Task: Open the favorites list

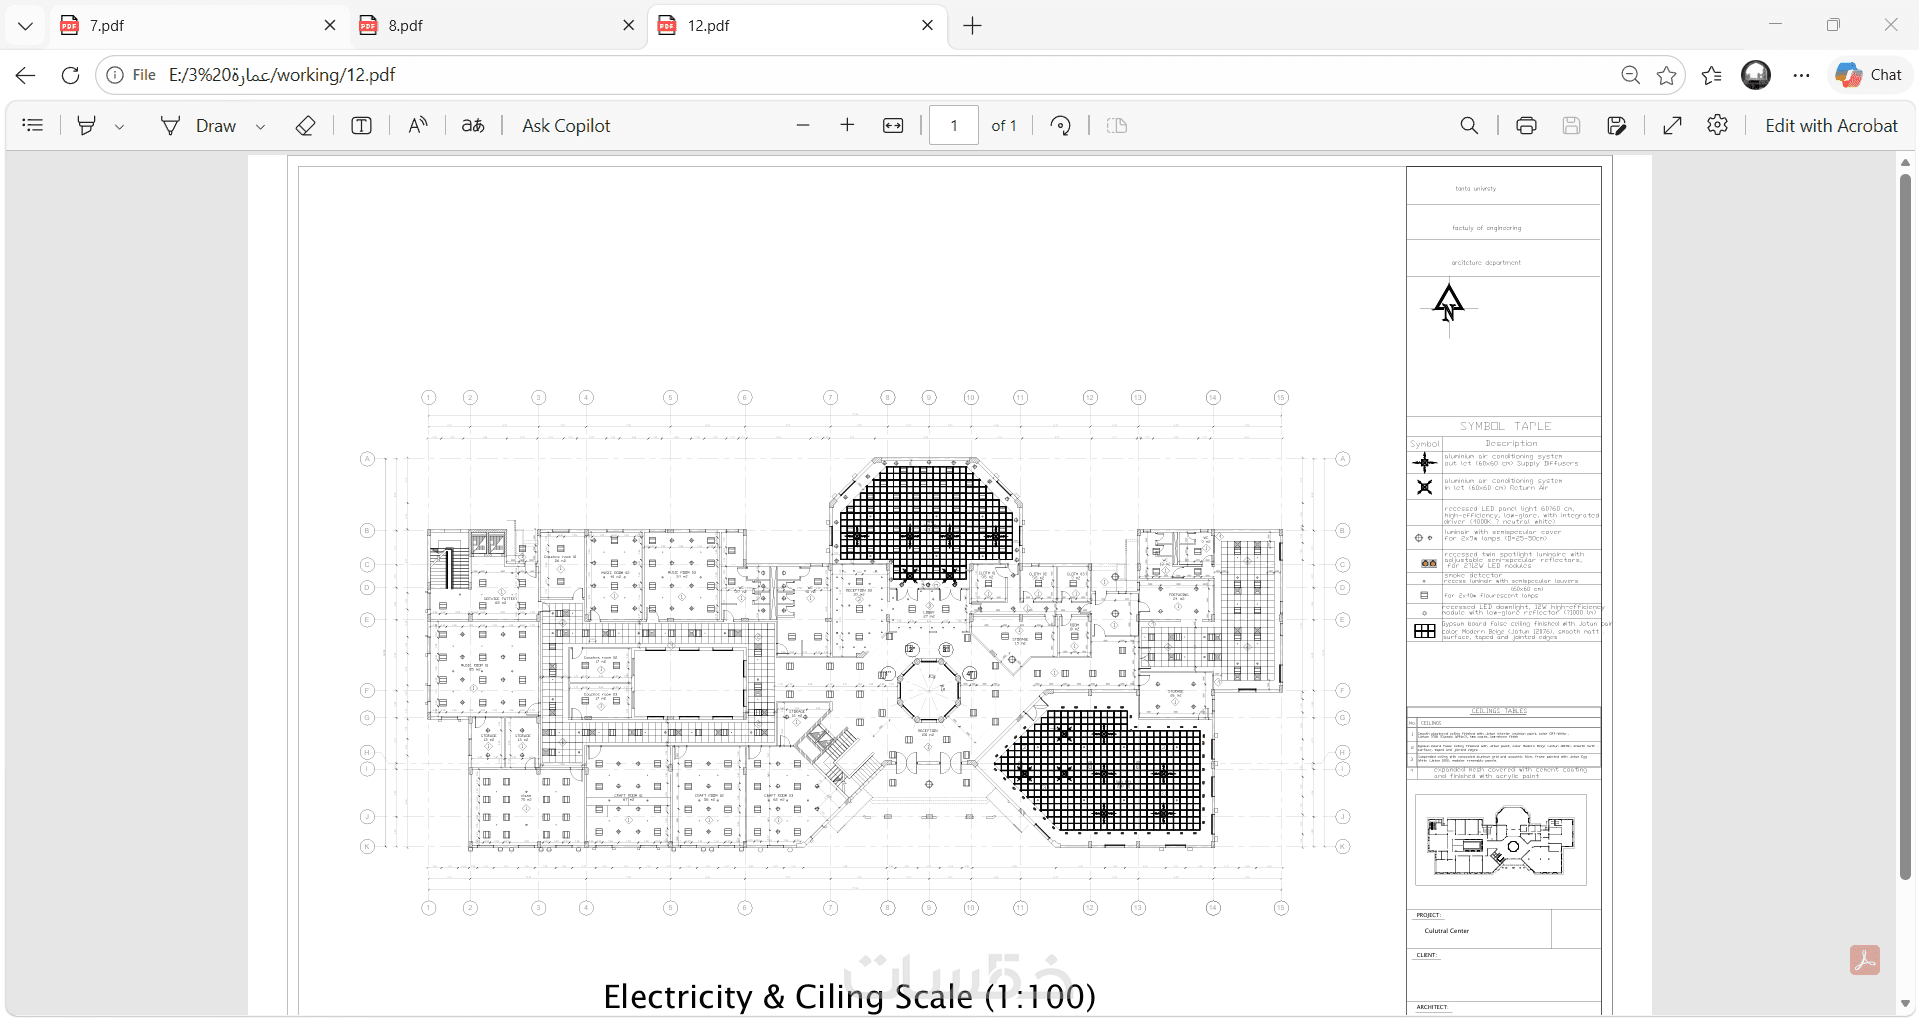Action: click(x=1711, y=75)
